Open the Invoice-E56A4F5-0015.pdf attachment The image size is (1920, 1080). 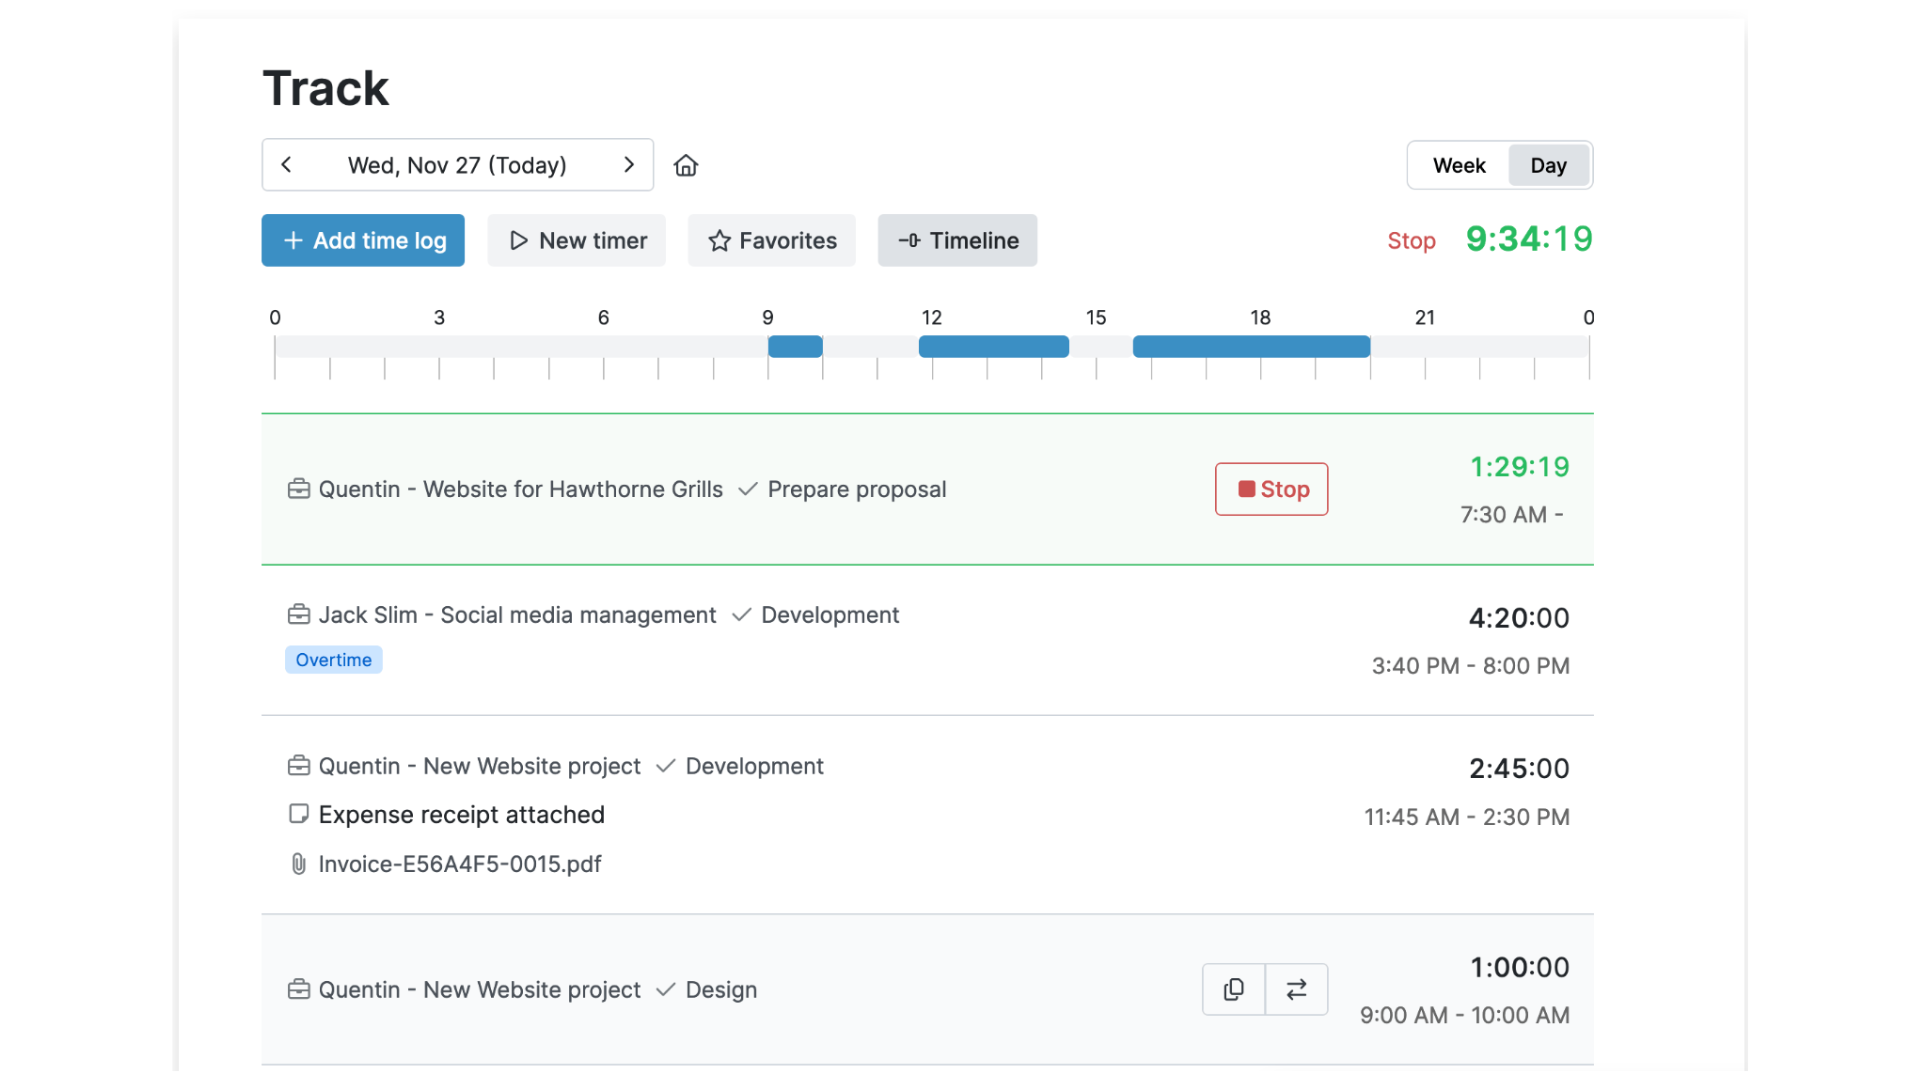(460, 864)
